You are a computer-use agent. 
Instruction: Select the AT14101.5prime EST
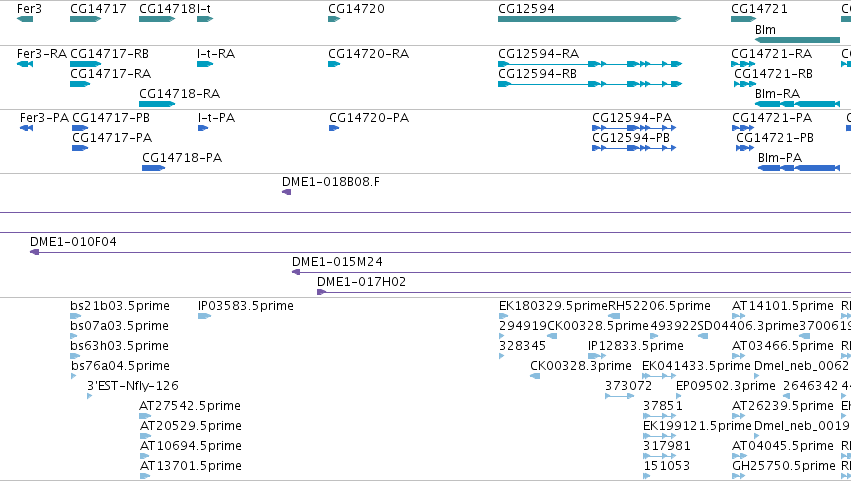click(739, 316)
